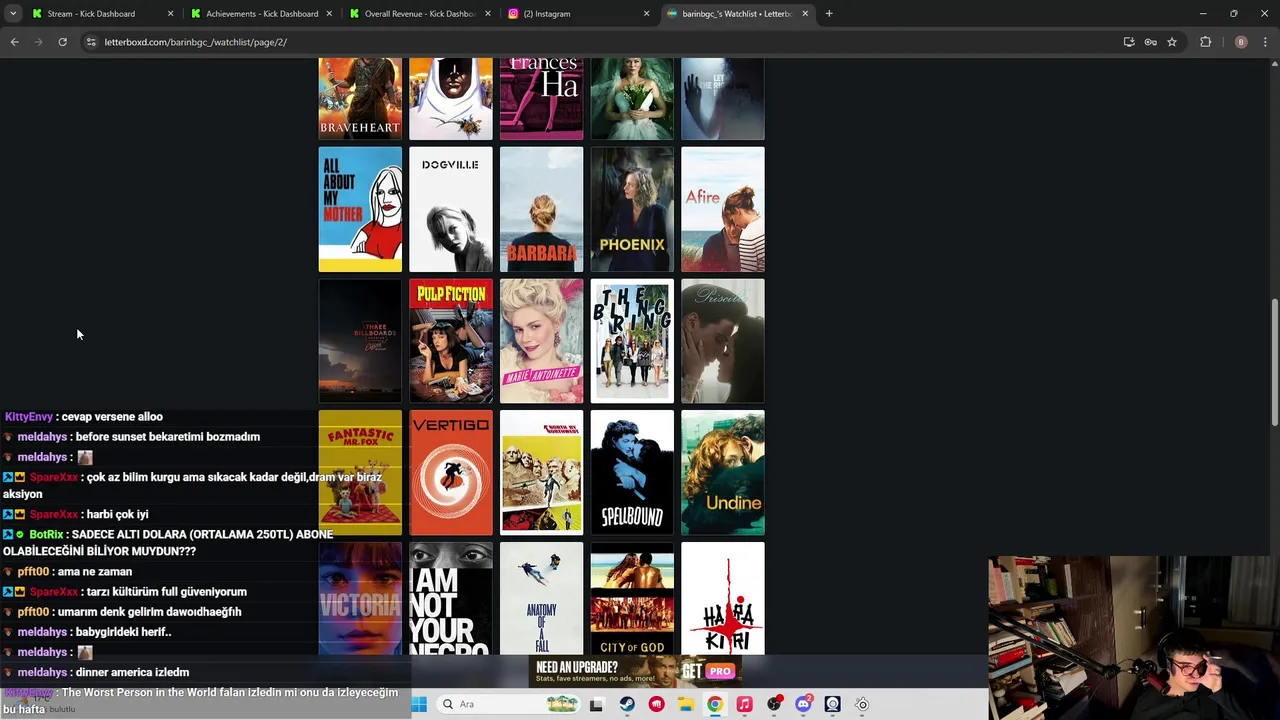
Task: Click the Chrome taskbar icon
Action: (715, 704)
